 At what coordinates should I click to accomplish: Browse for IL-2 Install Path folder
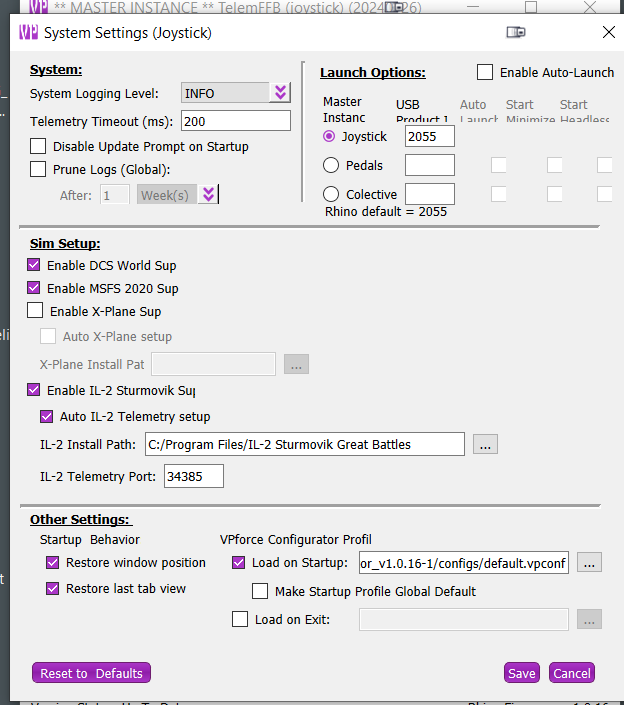click(x=486, y=444)
